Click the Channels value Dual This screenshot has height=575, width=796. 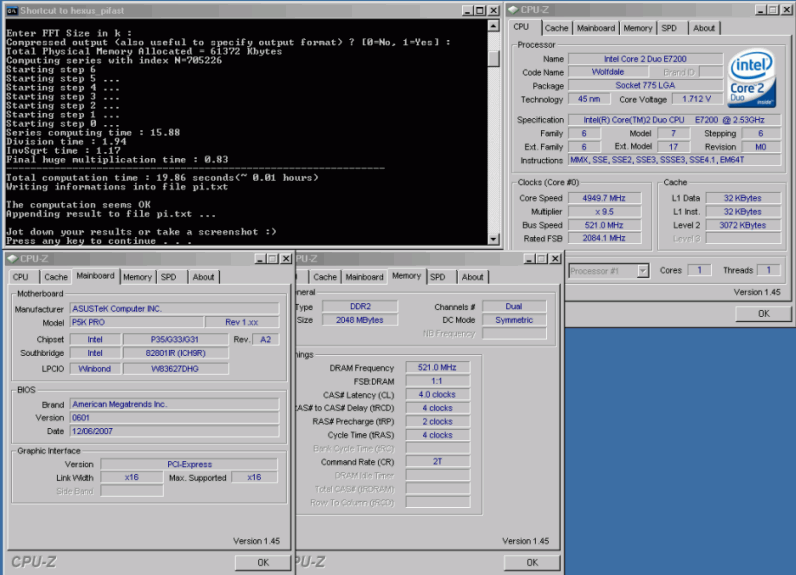pos(514,307)
